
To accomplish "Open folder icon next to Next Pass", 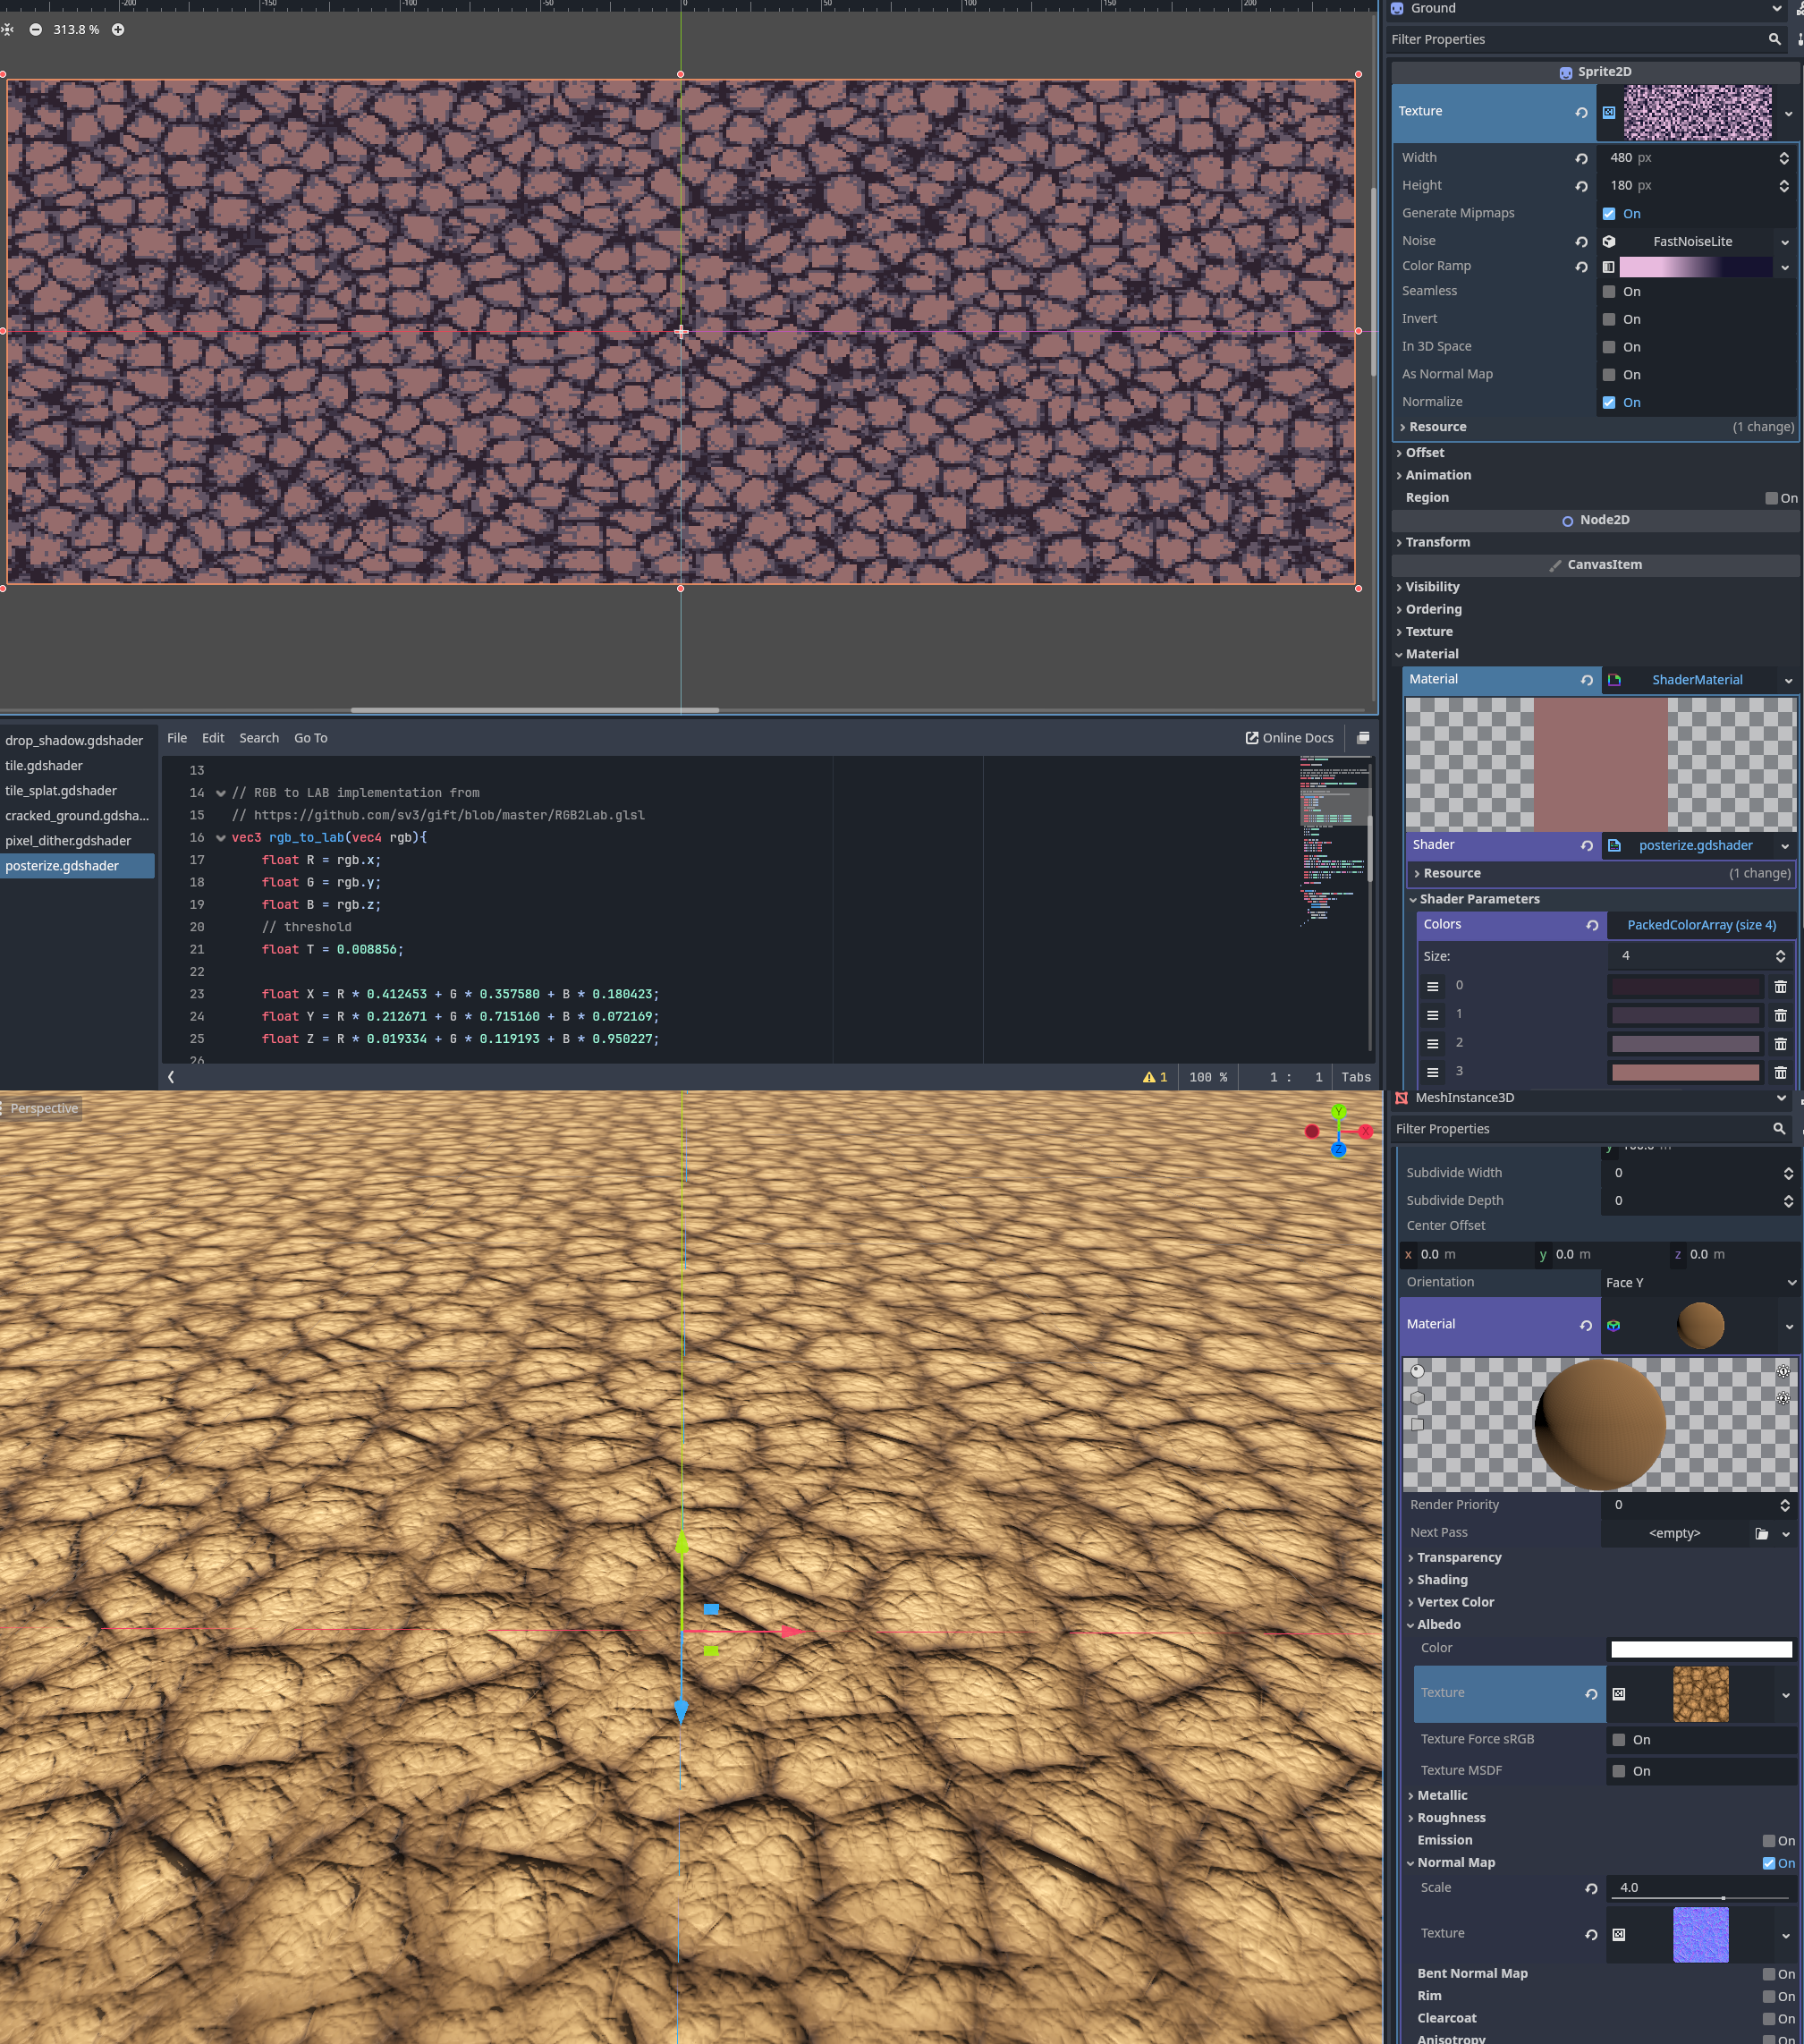I will click(x=1761, y=1533).
